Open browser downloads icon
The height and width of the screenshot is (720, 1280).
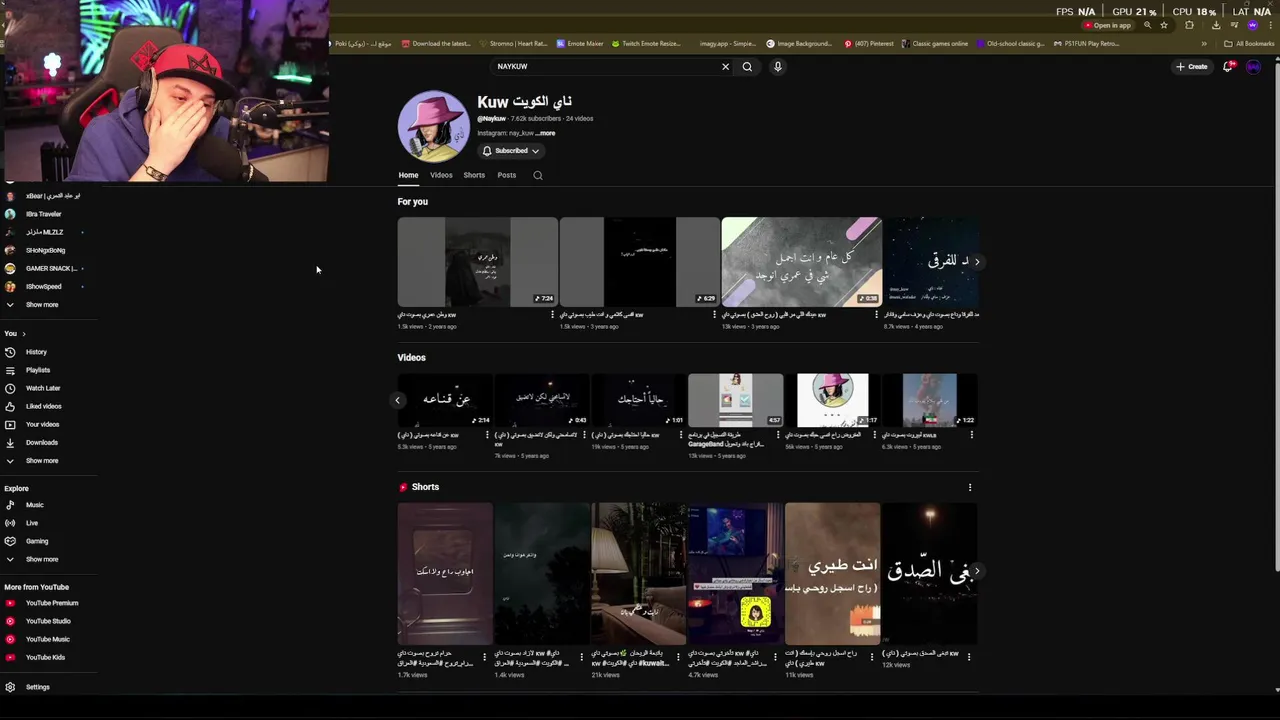click(1216, 25)
